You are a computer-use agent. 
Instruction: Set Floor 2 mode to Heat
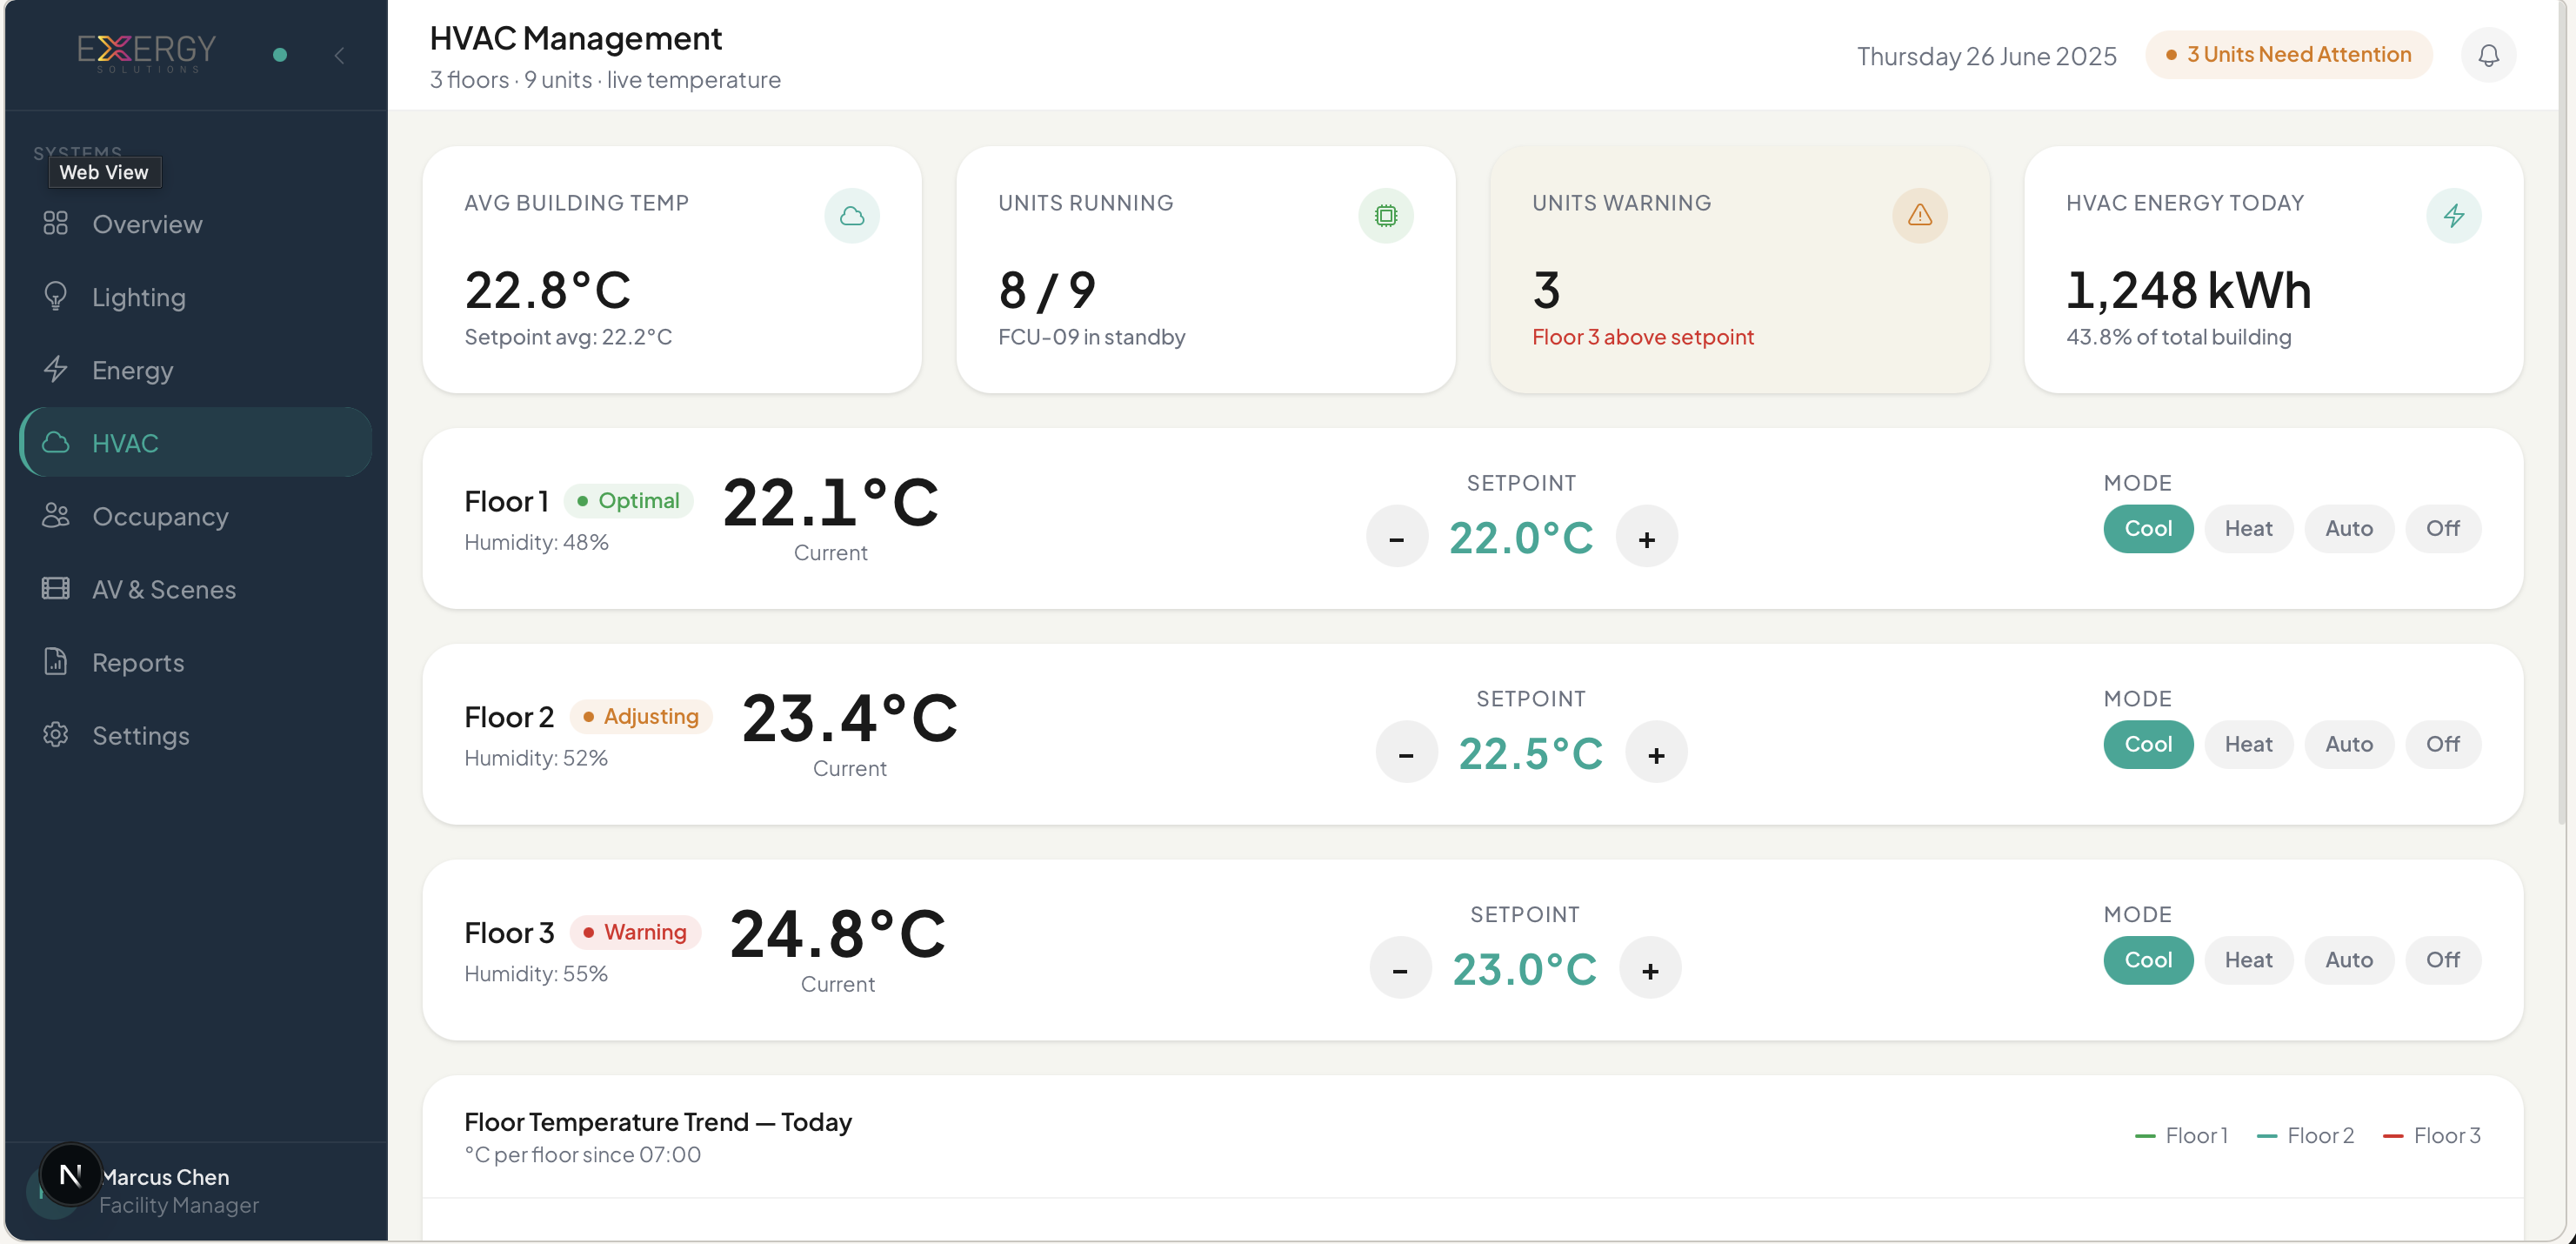click(x=2249, y=744)
